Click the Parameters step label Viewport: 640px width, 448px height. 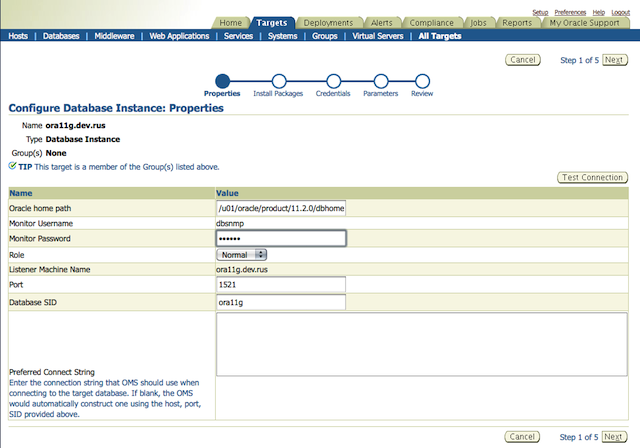pyautogui.click(x=380, y=93)
